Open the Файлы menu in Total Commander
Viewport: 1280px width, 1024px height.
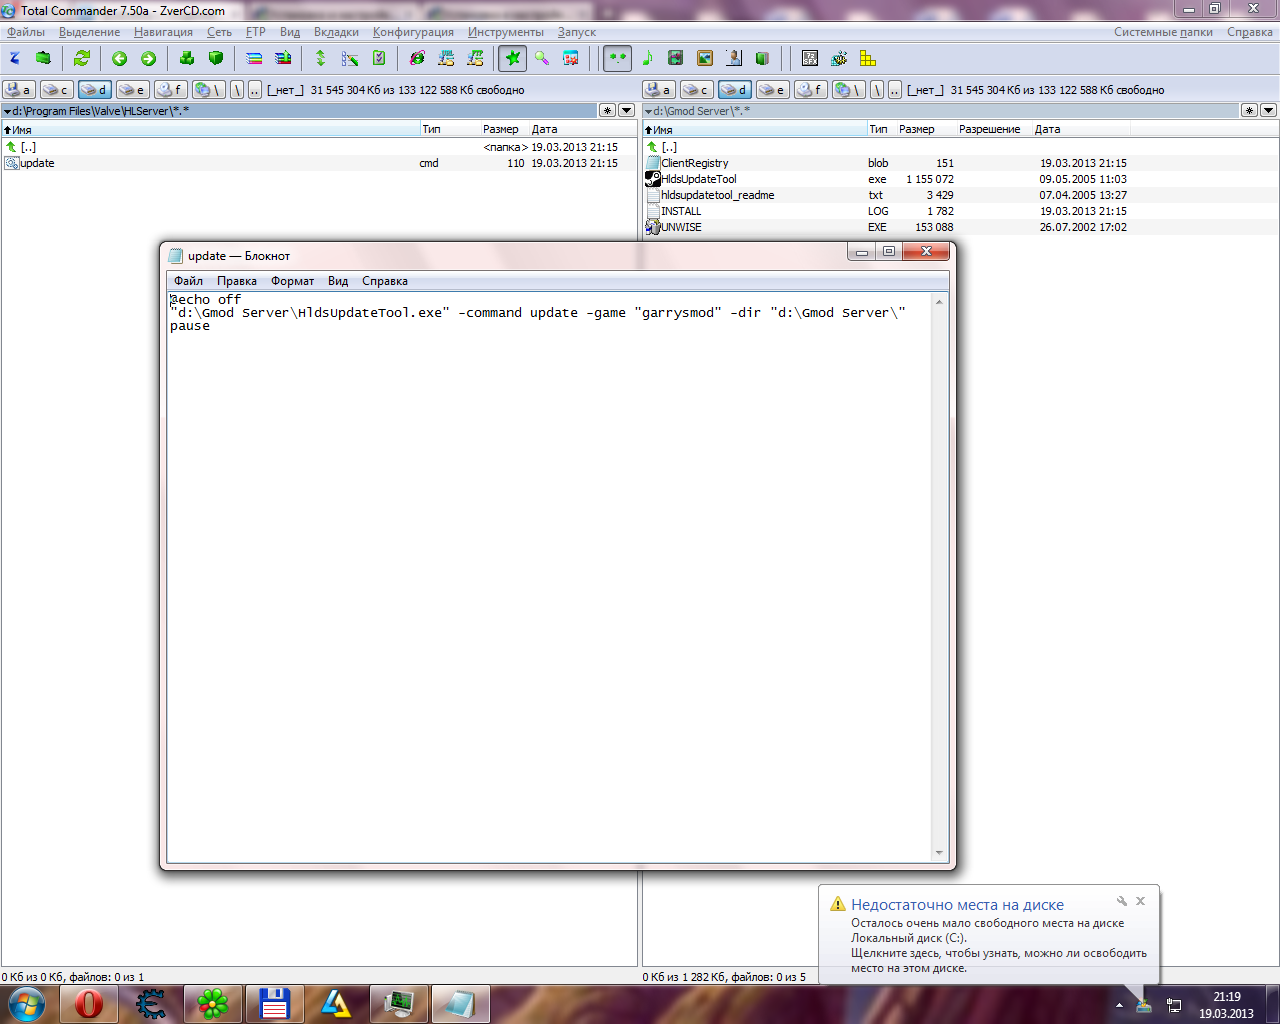(x=26, y=32)
